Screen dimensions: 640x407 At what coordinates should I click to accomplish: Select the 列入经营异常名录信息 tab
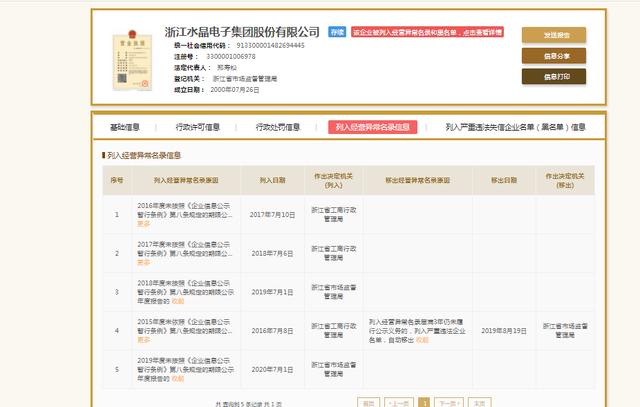click(x=372, y=127)
